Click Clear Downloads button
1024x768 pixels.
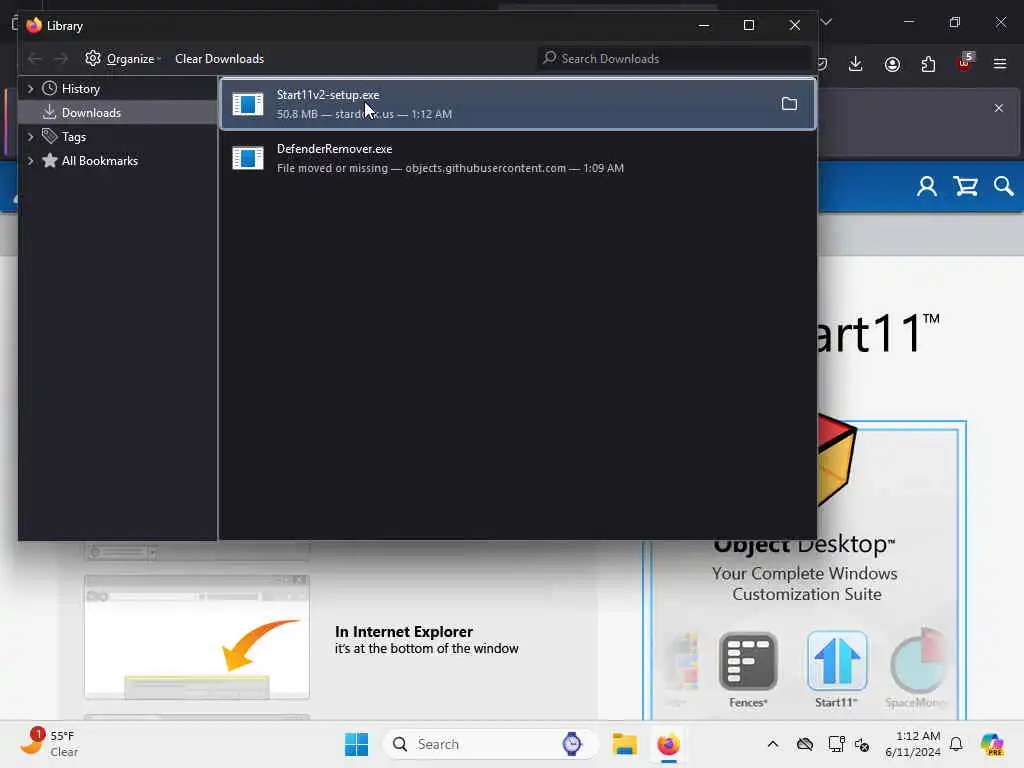click(x=219, y=59)
